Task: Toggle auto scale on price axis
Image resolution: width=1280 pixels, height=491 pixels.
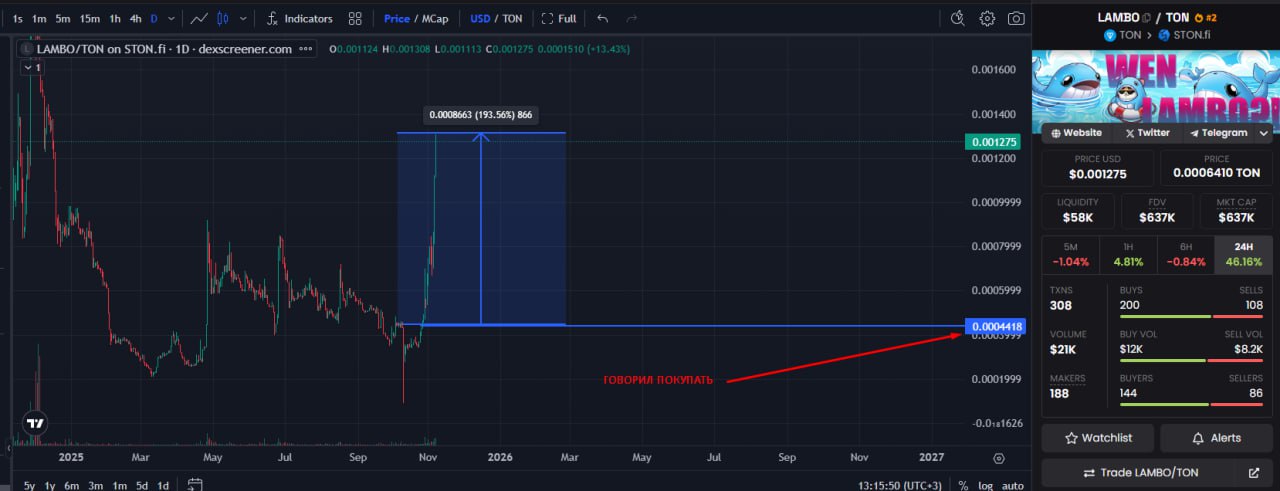Action: point(1013,485)
